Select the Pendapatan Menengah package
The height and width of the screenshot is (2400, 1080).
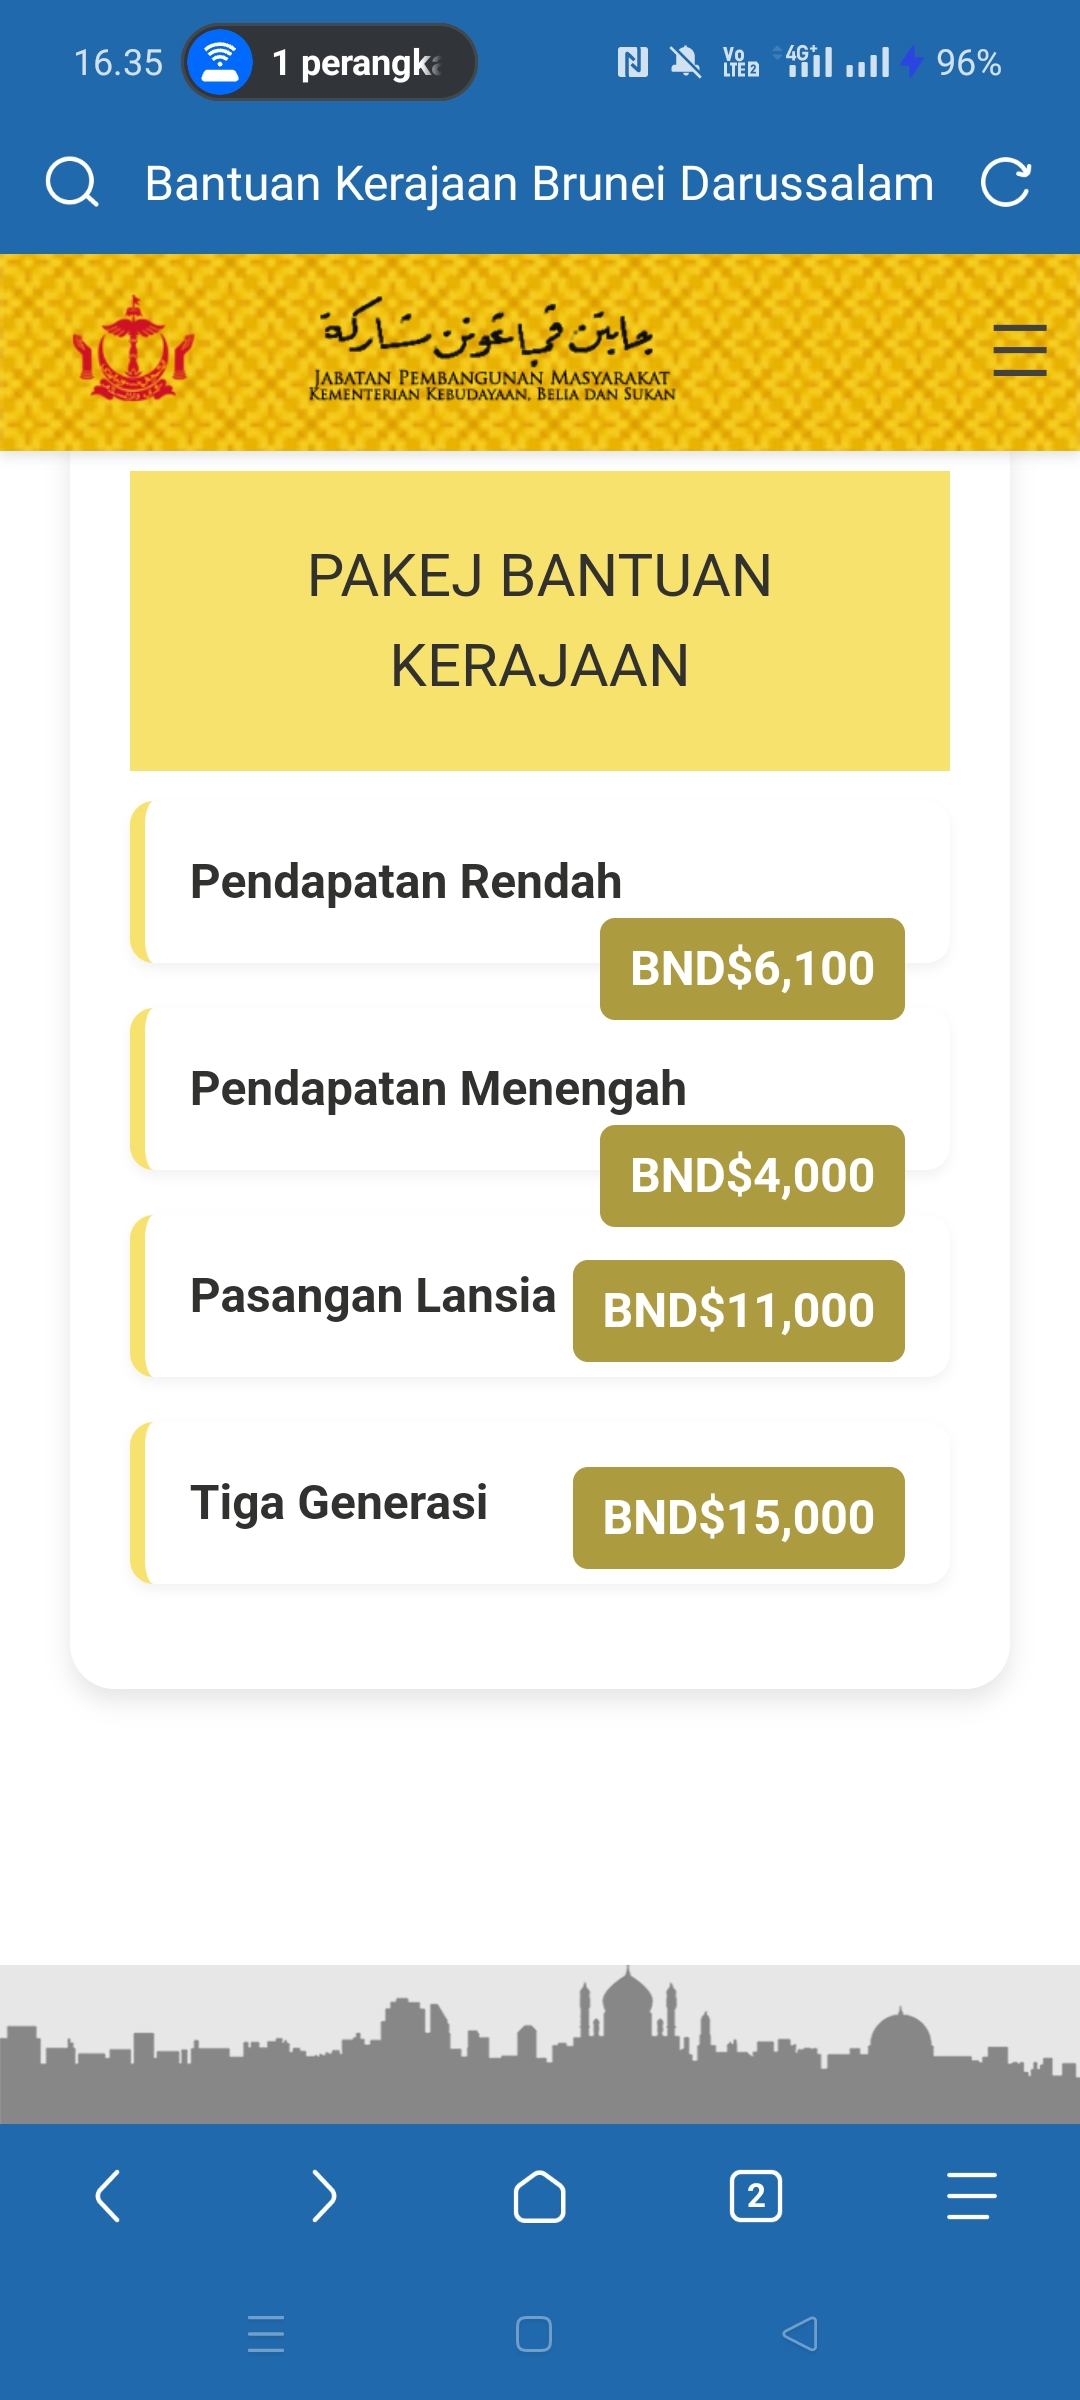point(437,1089)
